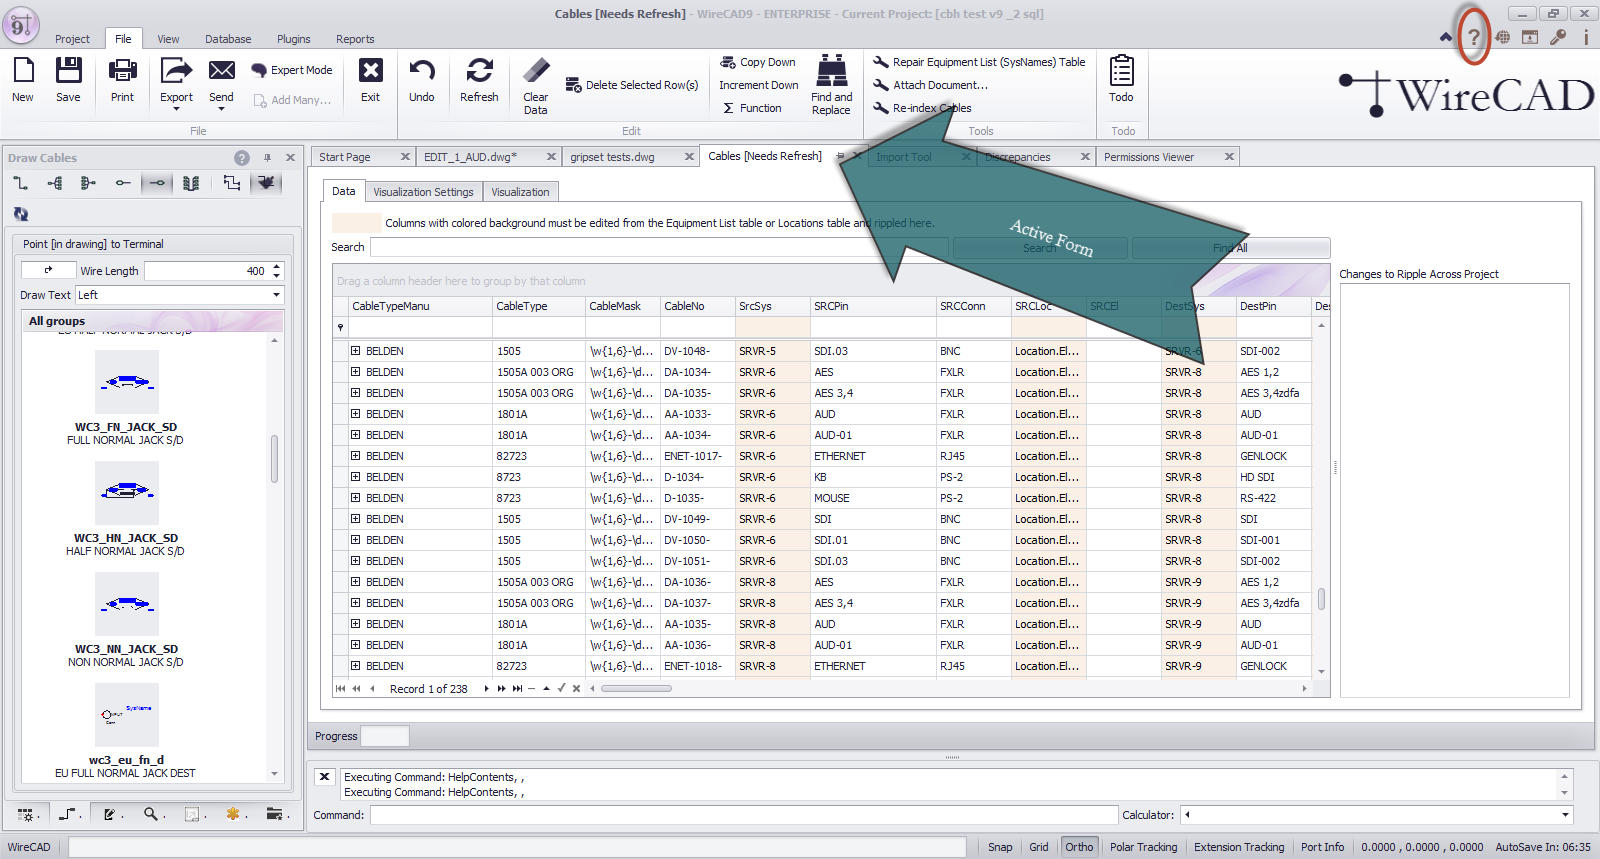Expand row with CableNo DA-1034-
The height and width of the screenshot is (859, 1600).
(355, 372)
